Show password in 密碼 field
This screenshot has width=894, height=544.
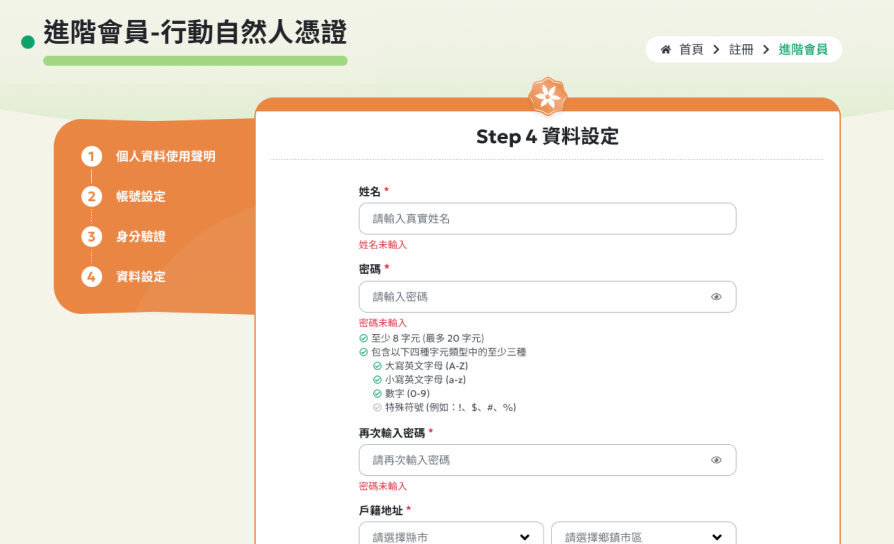coord(716,297)
